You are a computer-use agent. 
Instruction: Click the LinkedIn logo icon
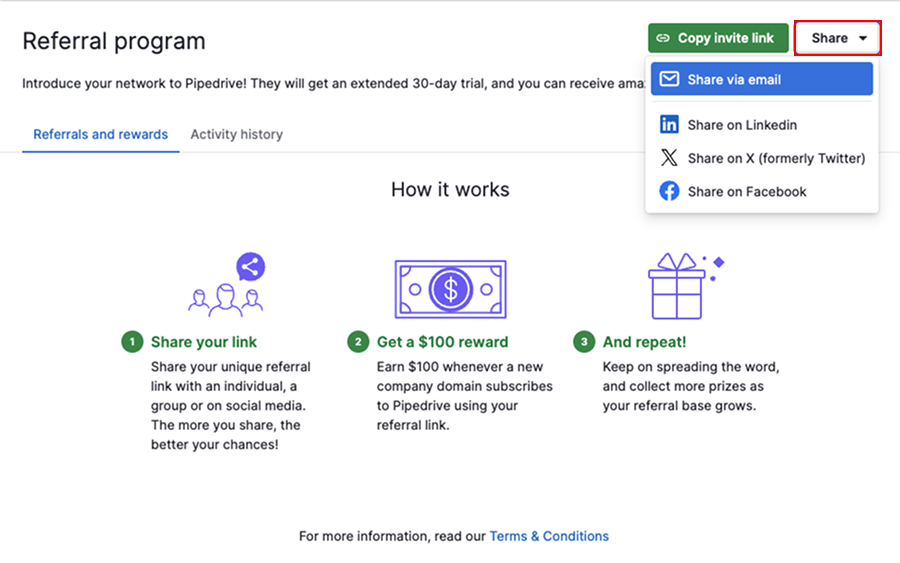coord(669,125)
